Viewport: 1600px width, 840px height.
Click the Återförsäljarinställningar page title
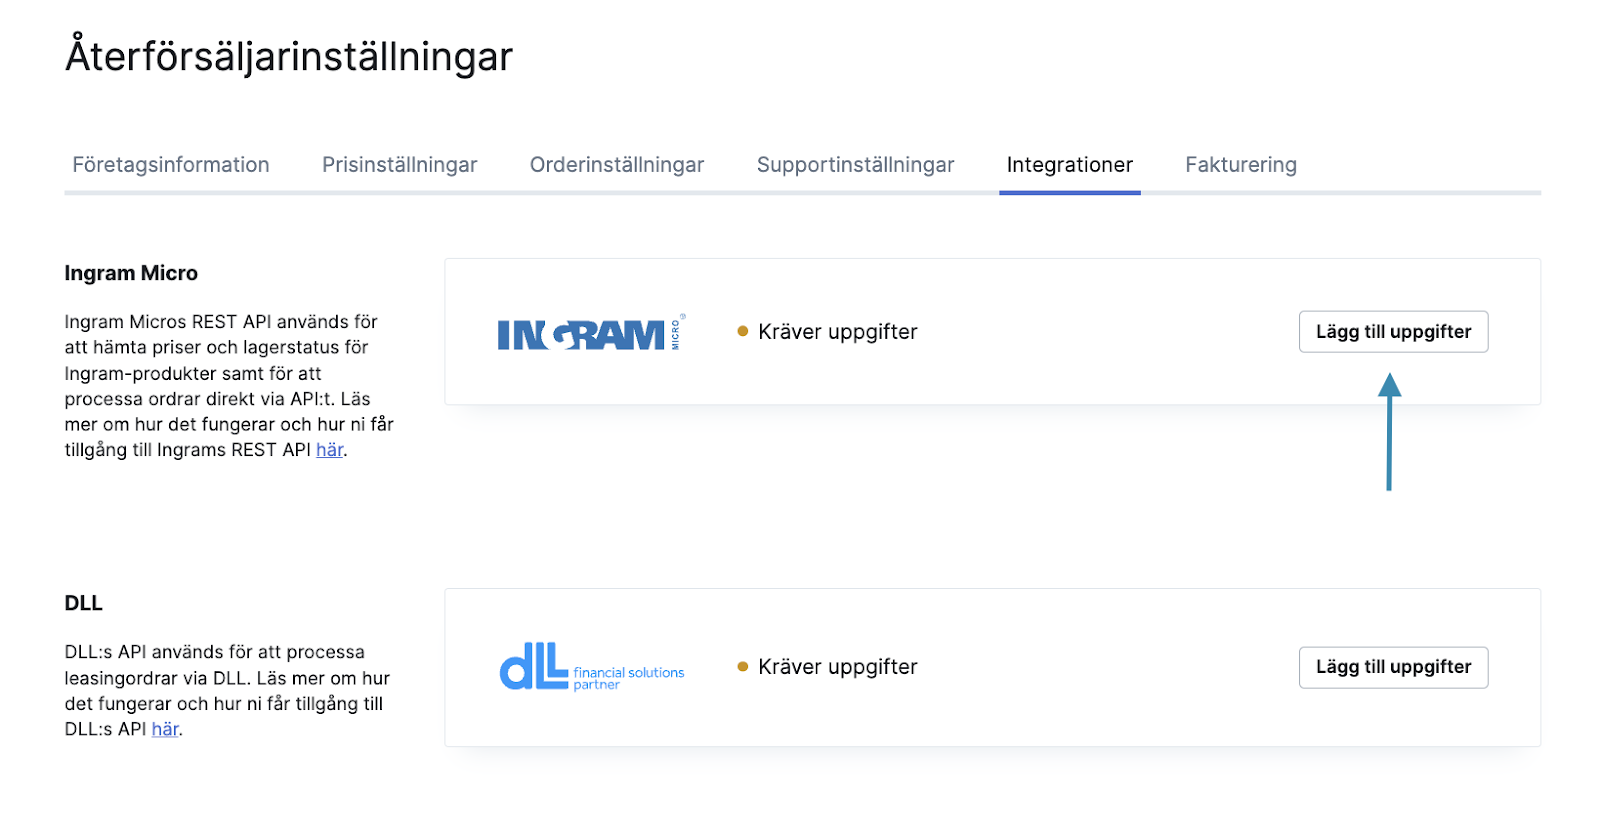point(289,56)
